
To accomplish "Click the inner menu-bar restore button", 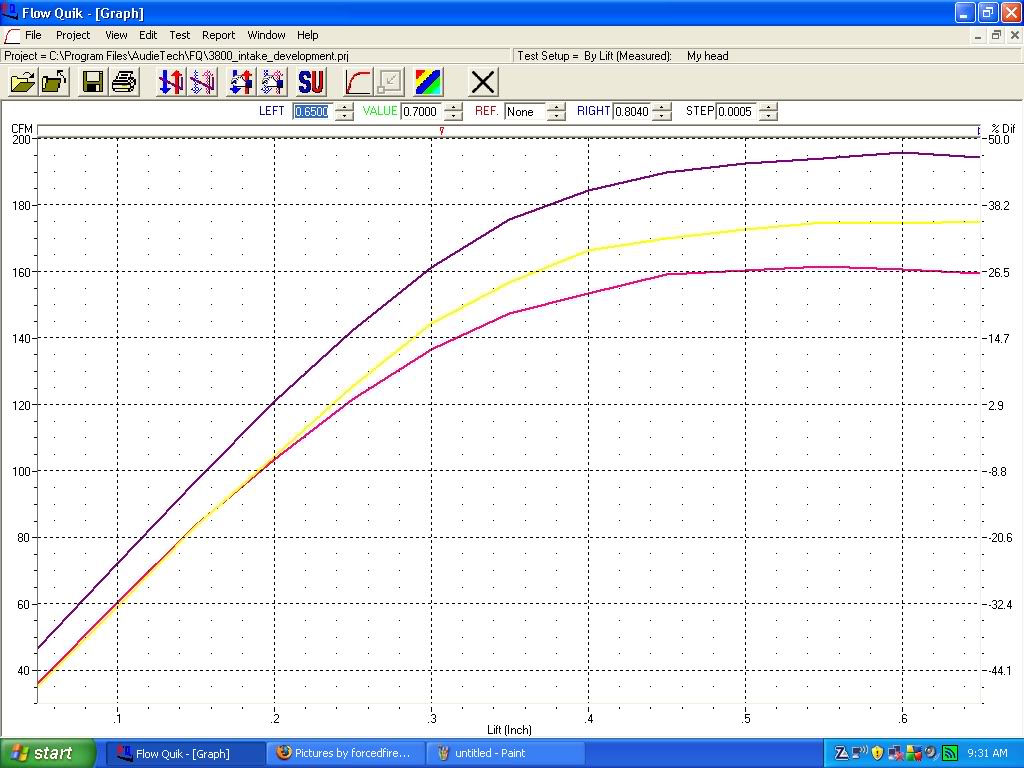I will pos(996,35).
